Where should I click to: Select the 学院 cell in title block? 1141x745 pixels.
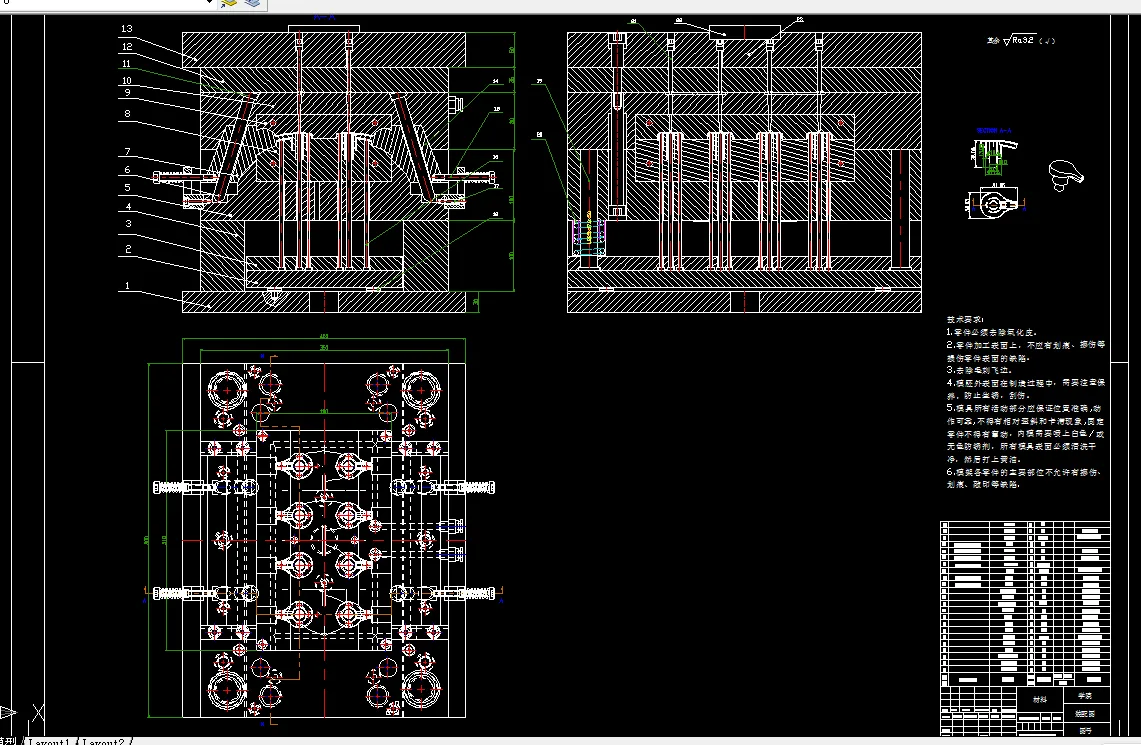coord(1085,696)
